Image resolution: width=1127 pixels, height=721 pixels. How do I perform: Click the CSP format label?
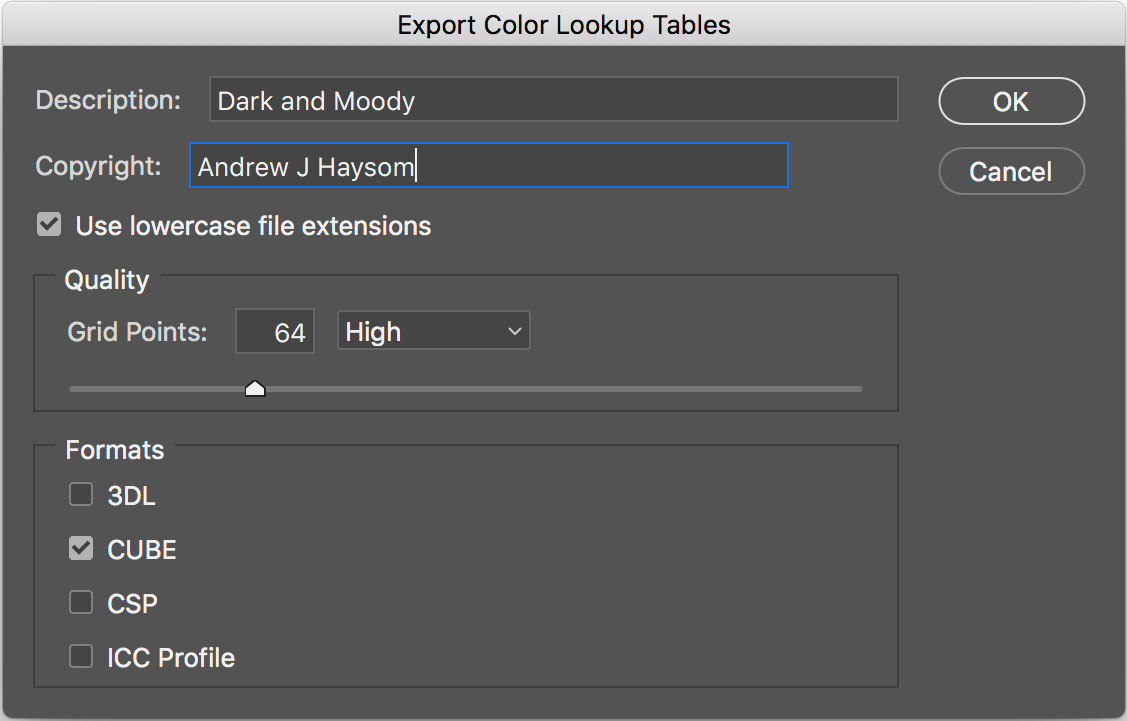(x=133, y=604)
